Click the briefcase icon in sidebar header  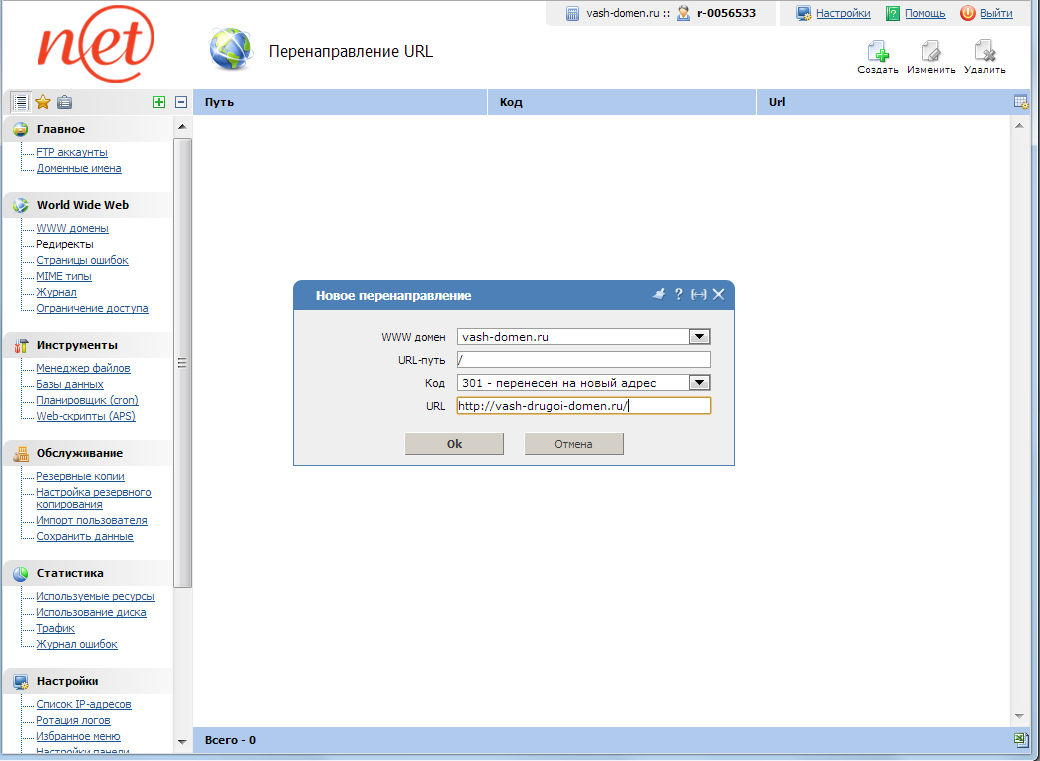[63, 101]
